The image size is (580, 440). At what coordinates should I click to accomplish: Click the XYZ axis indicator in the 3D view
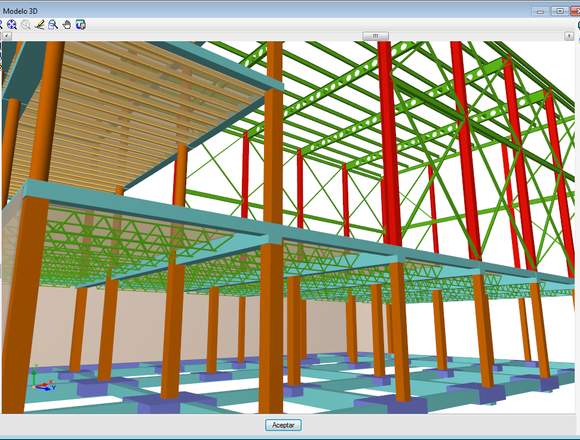43,379
